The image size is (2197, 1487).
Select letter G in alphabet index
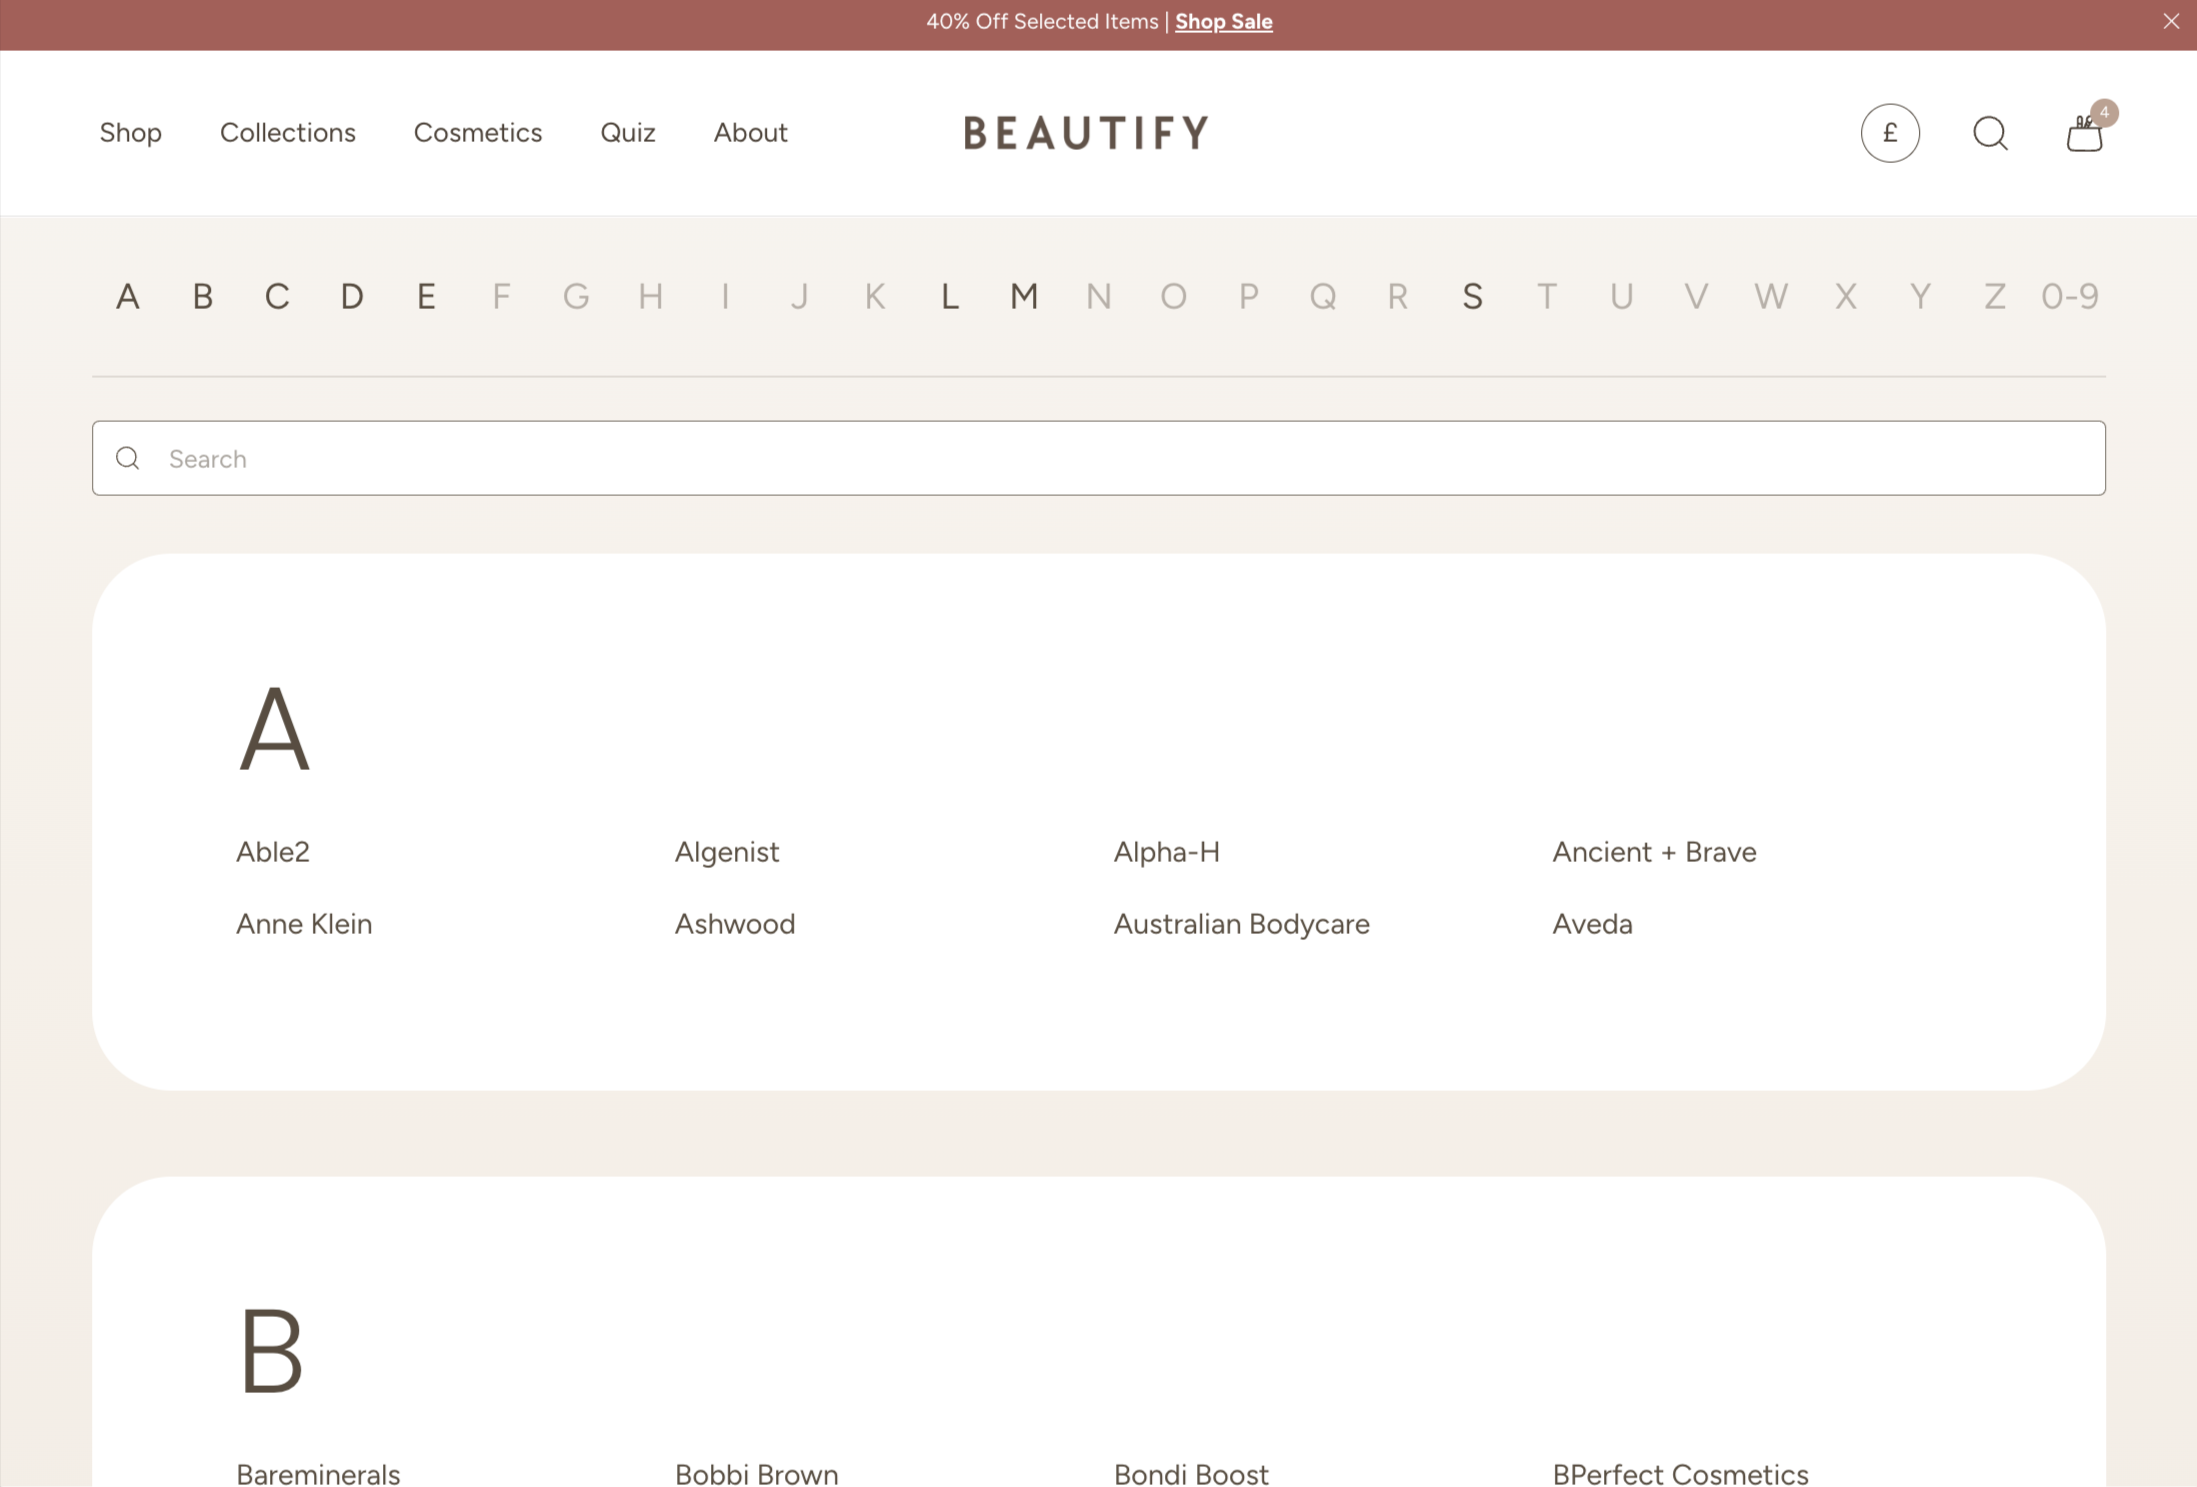point(576,296)
